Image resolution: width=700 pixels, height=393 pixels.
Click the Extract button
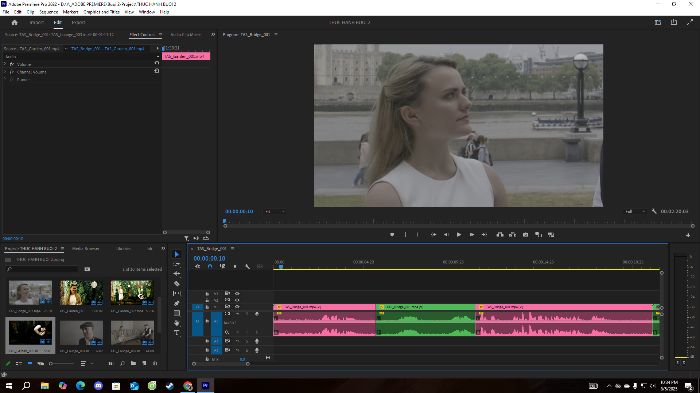tap(512, 234)
